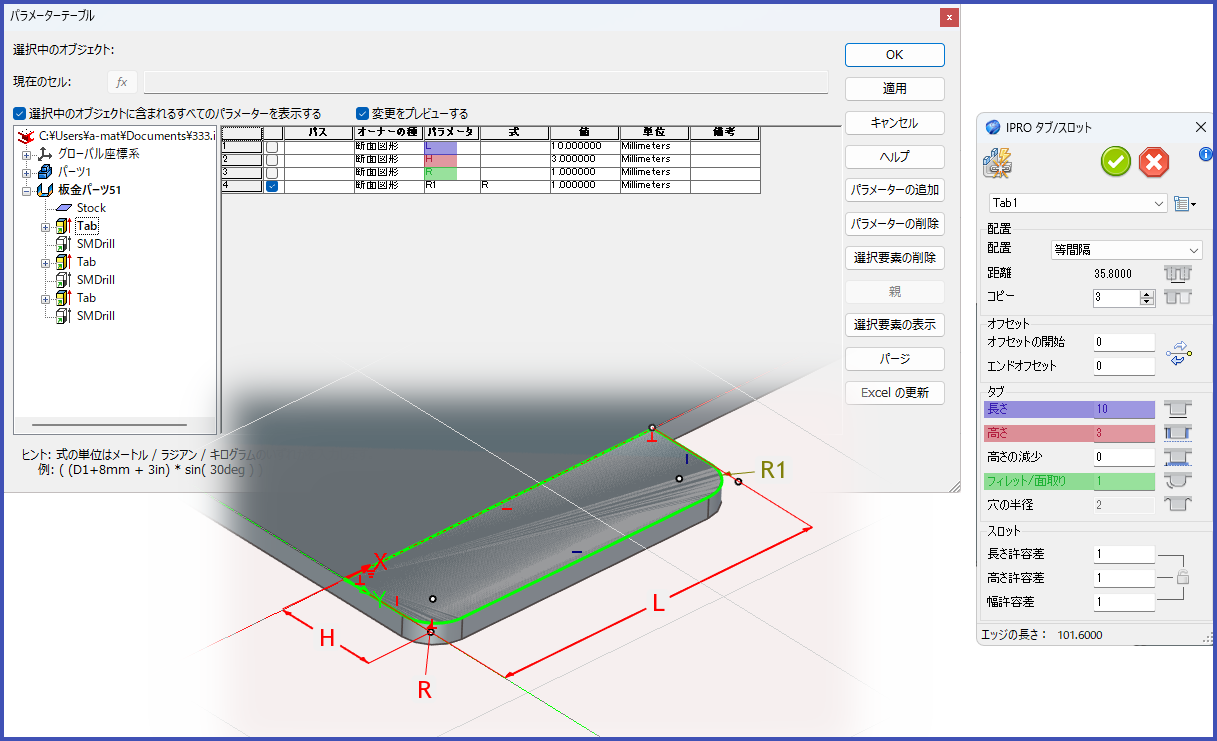Click the グローバル座標系 coordinate system icon

[44, 154]
